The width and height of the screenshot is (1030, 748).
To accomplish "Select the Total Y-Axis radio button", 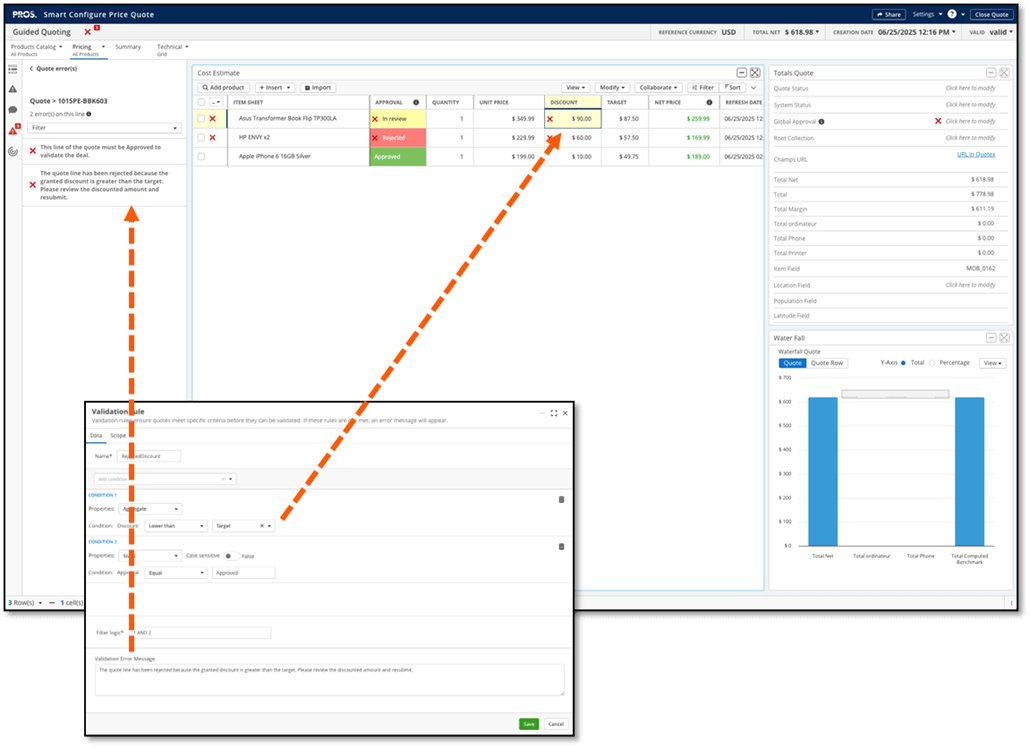I will (x=904, y=363).
